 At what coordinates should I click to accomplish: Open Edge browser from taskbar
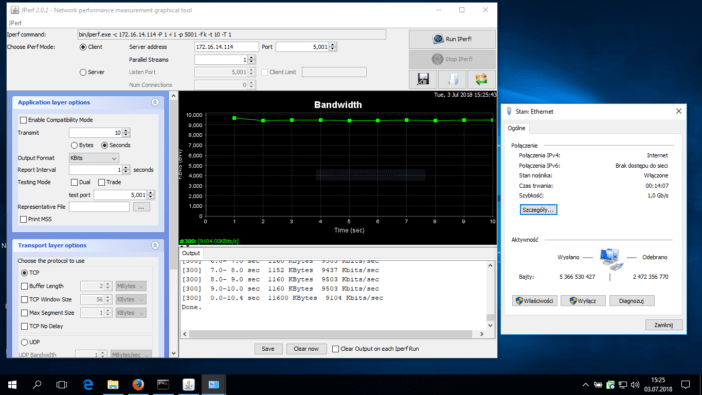point(88,384)
